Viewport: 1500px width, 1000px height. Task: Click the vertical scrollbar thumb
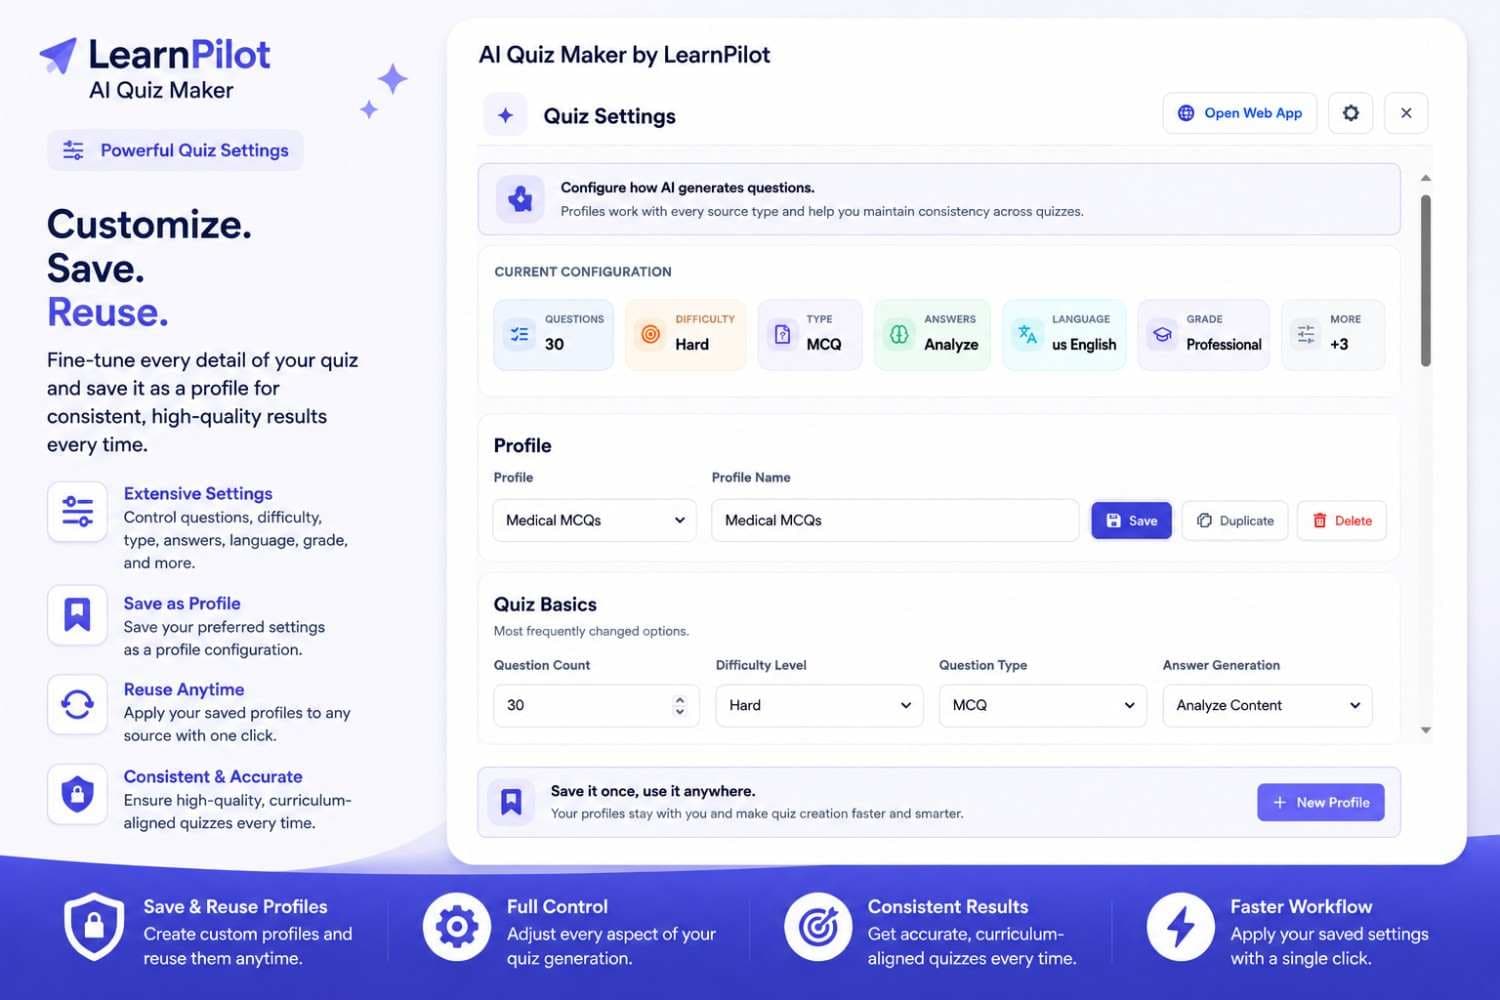1425,281
